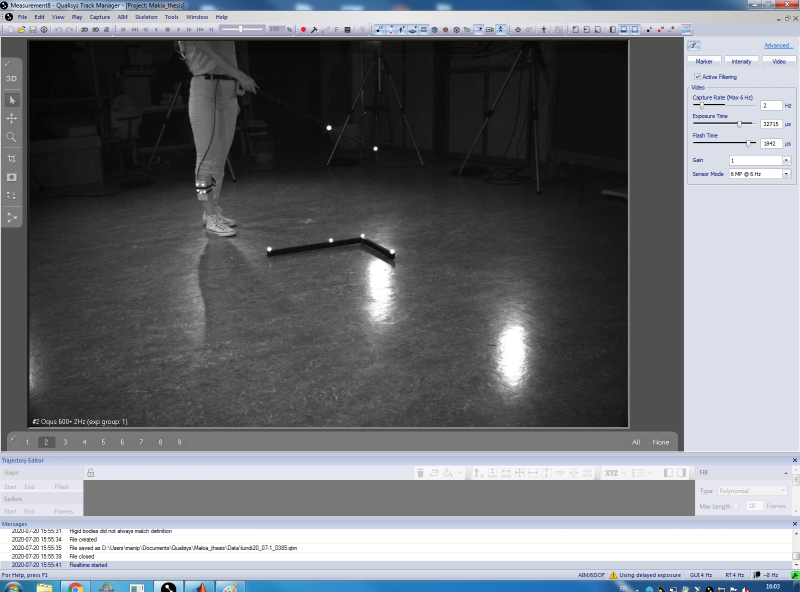Open project folder icon in toolbar

(21, 29)
